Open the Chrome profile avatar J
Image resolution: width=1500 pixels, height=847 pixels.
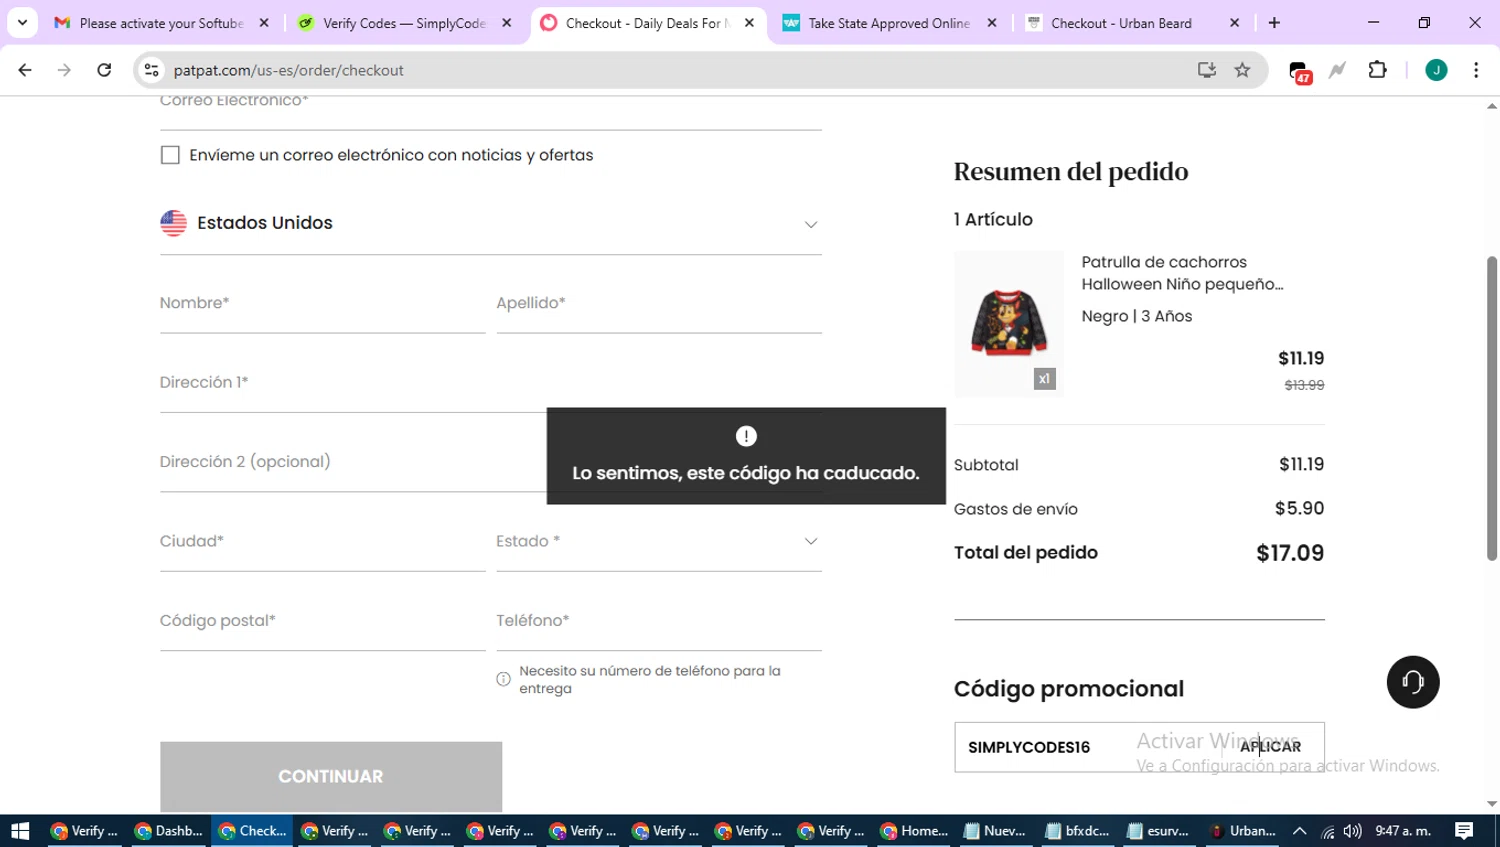[1436, 70]
